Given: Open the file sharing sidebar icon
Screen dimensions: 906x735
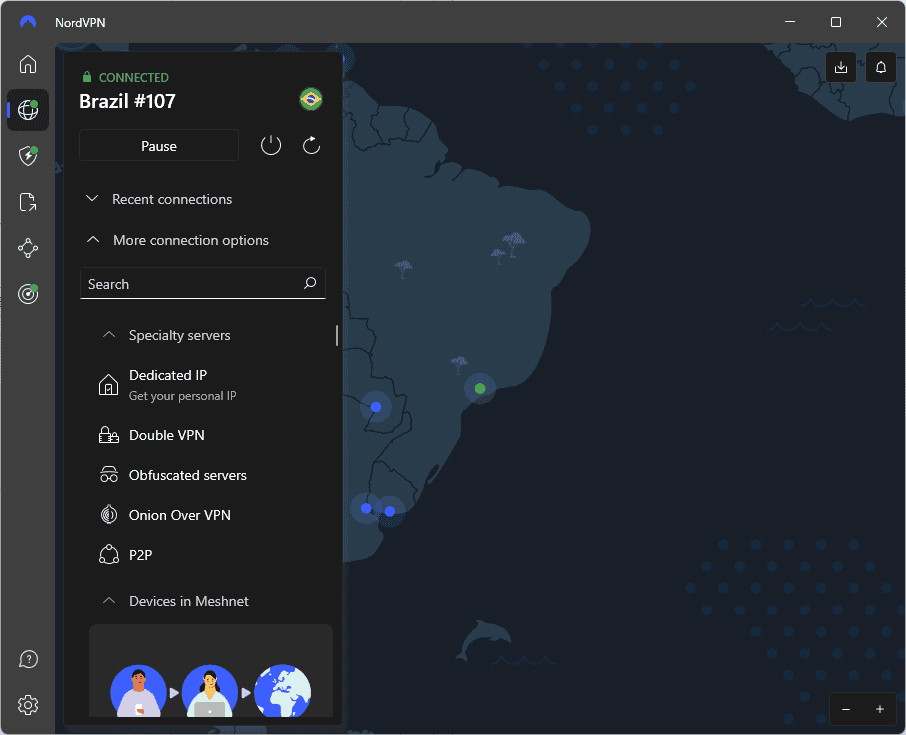Looking at the screenshot, I should [x=28, y=202].
